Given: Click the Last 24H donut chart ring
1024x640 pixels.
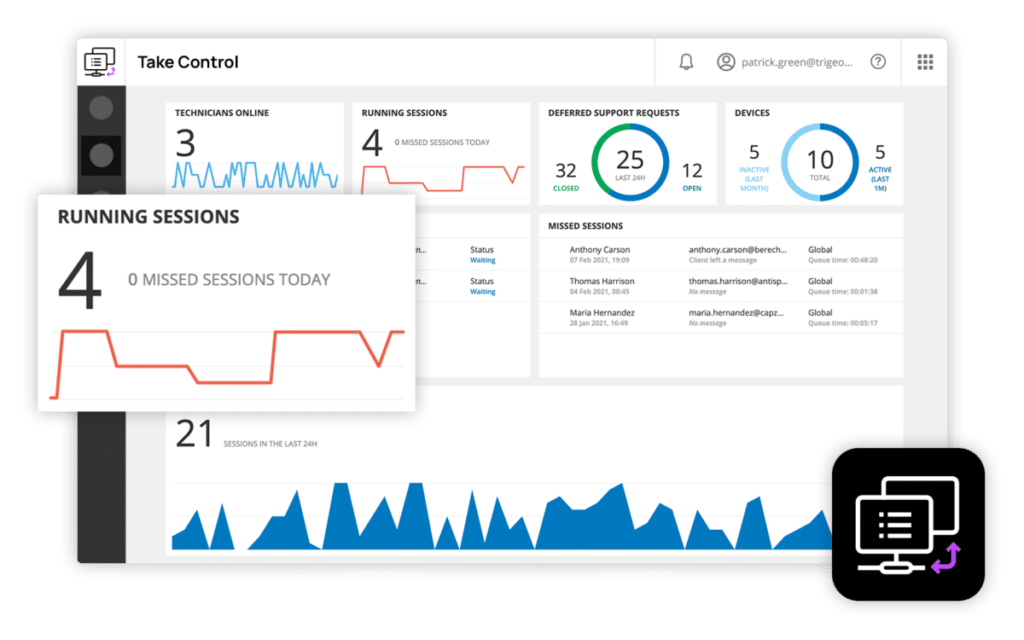Looking at the screenshot, I should coord(629,160).
